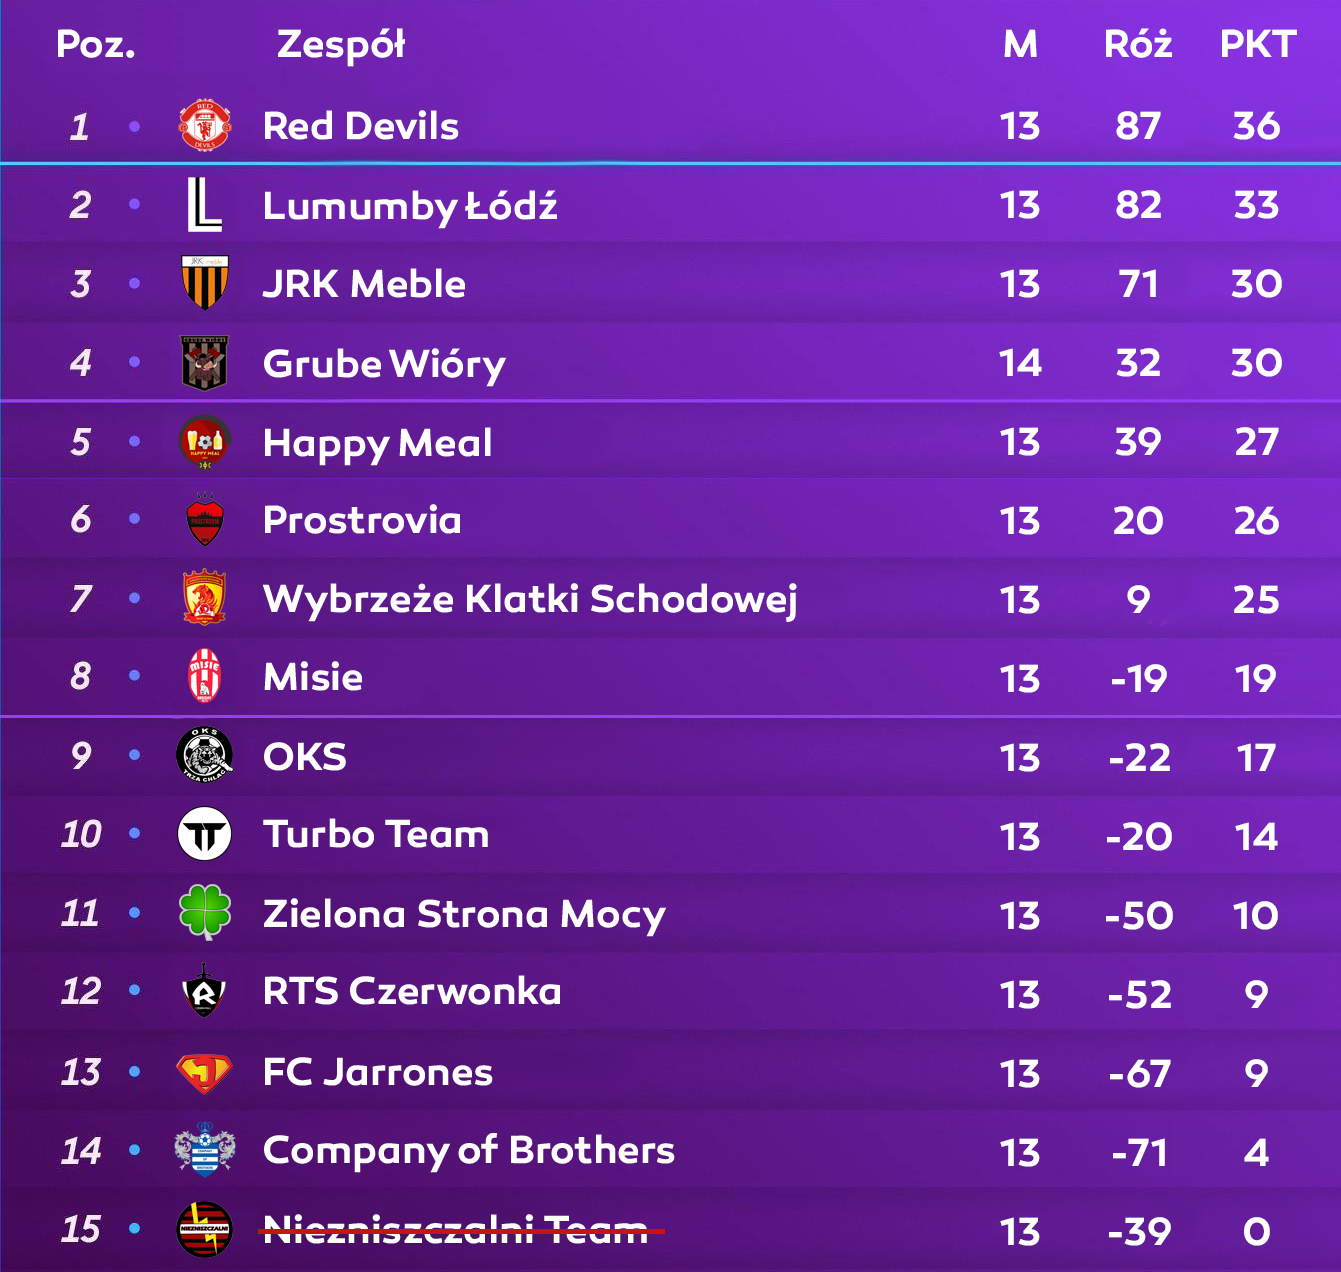Open Wybrzeże Klatki Schodowej team link
This screenshot has height=1272, width=1341.
click(530, 600)
